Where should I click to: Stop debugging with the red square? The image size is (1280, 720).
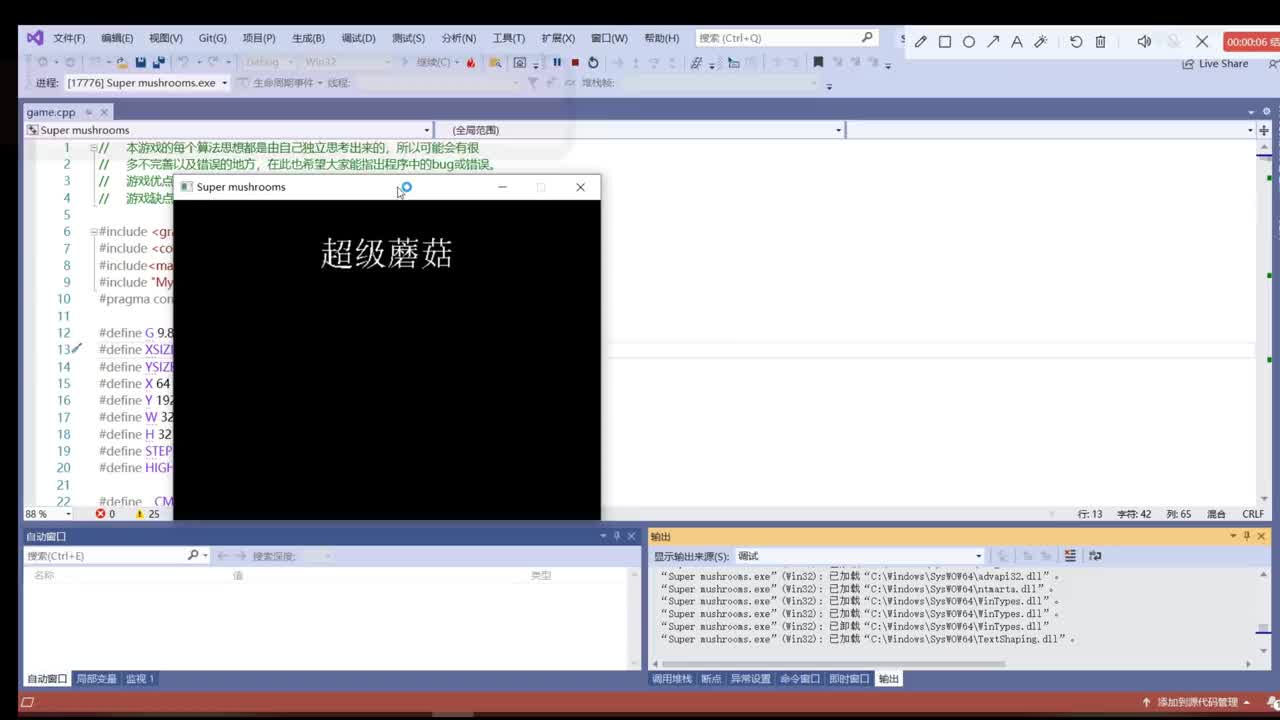pyautogui.click(x=575, y=62)
